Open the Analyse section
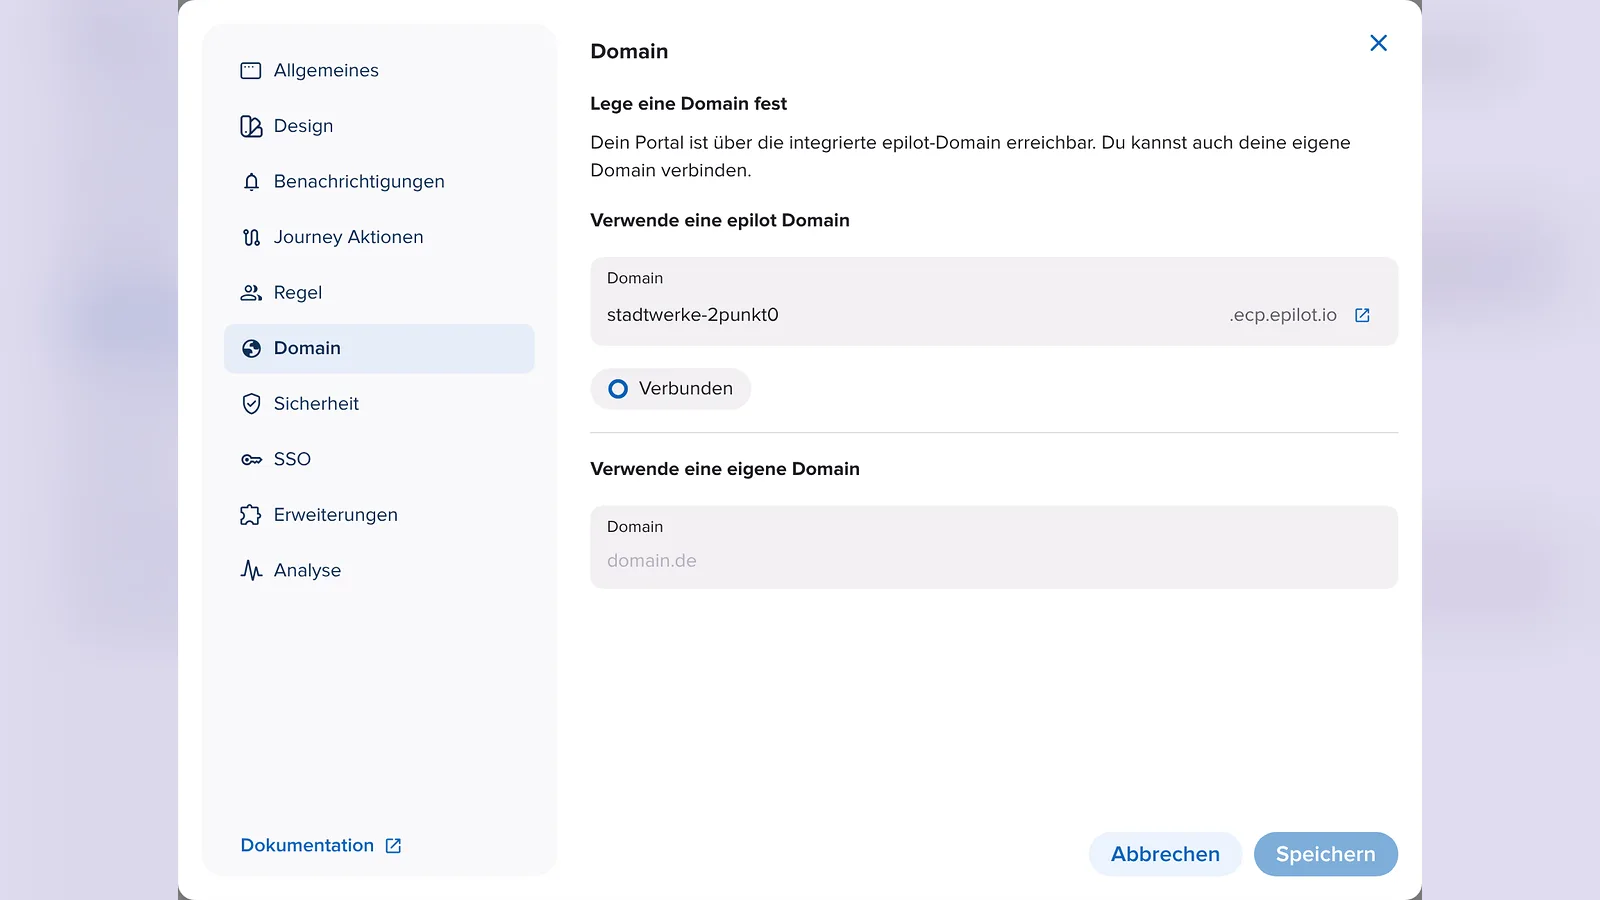 (379, 570)
